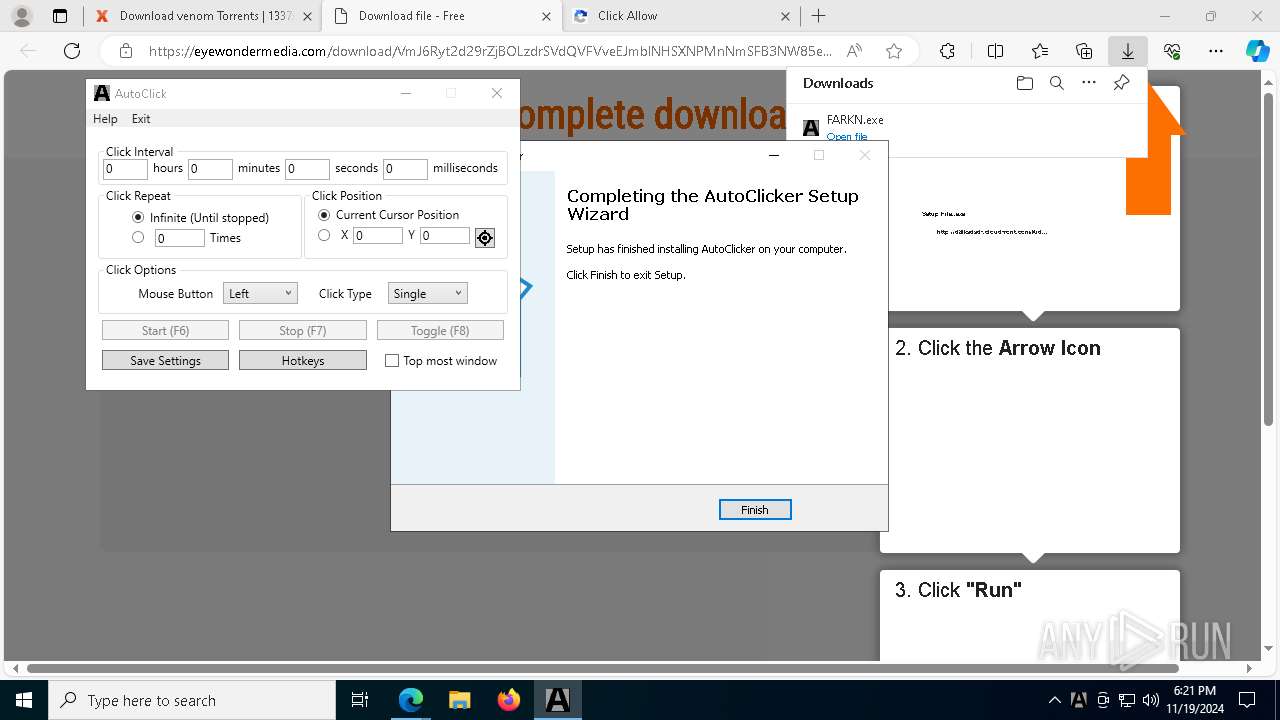Open AutoClick Help menu

[105, 118]
